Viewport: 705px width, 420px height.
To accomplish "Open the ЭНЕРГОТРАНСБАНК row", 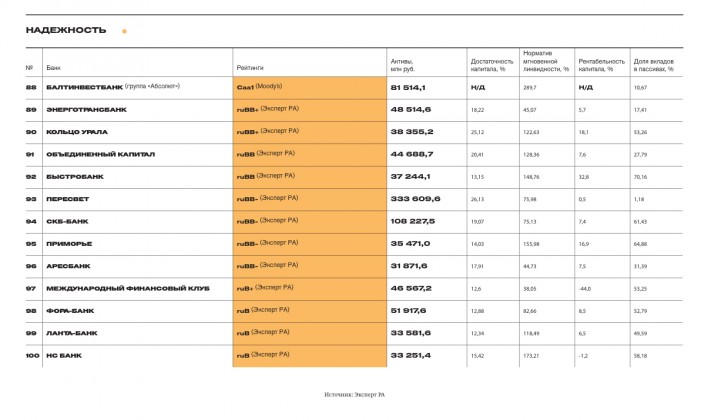I will click(83, 109).
